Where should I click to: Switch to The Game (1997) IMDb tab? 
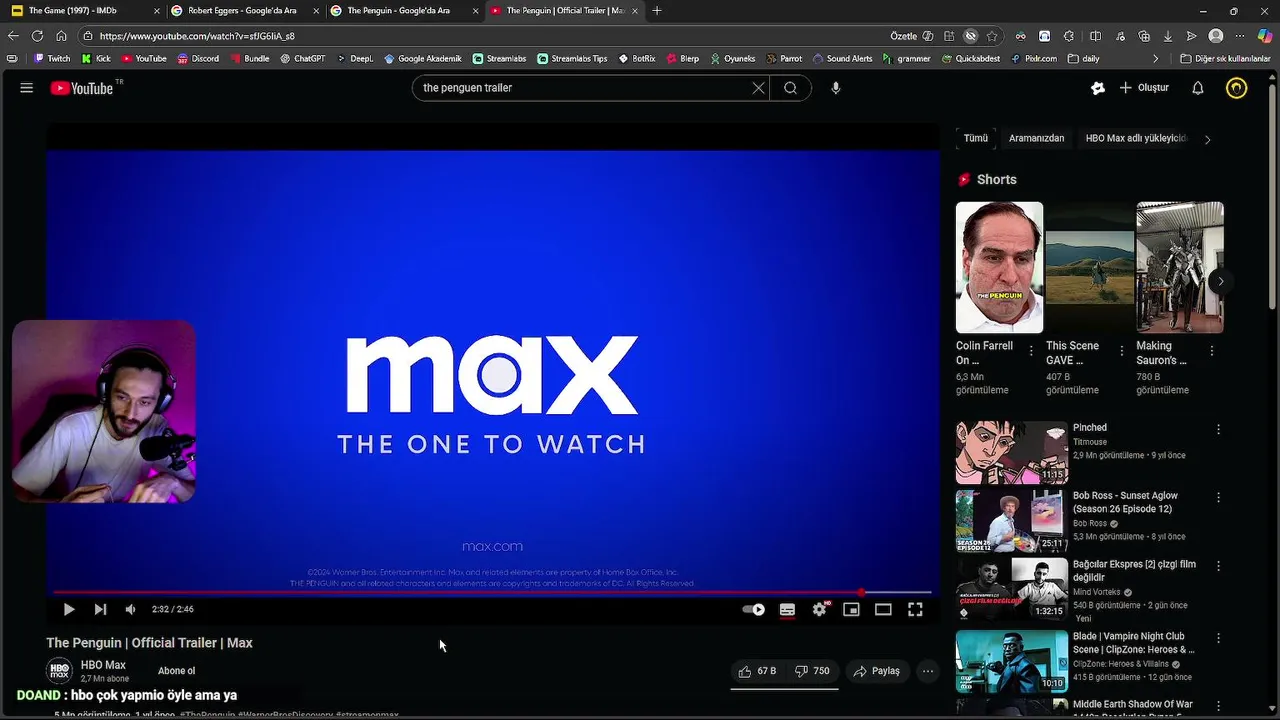pos(83,11)
